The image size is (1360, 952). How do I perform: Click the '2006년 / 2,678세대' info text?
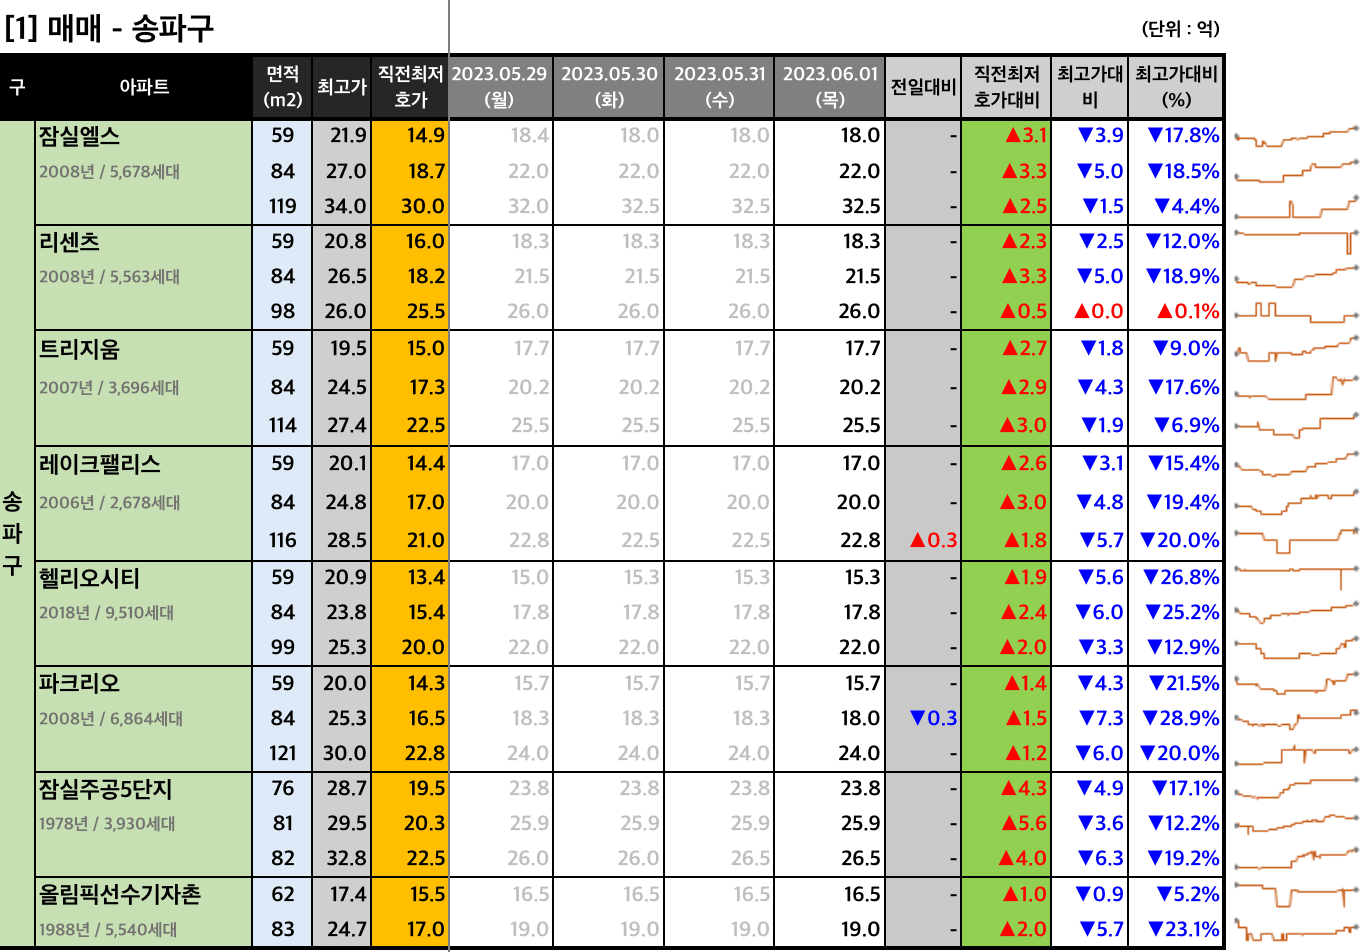click(x=110, y=503)
